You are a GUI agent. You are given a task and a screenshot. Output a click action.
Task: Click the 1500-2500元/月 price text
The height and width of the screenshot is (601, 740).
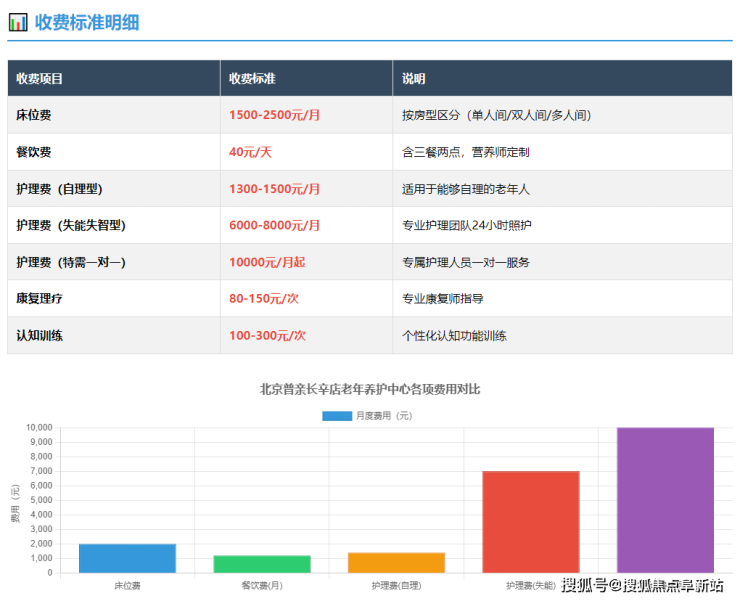tap(275, 115)
